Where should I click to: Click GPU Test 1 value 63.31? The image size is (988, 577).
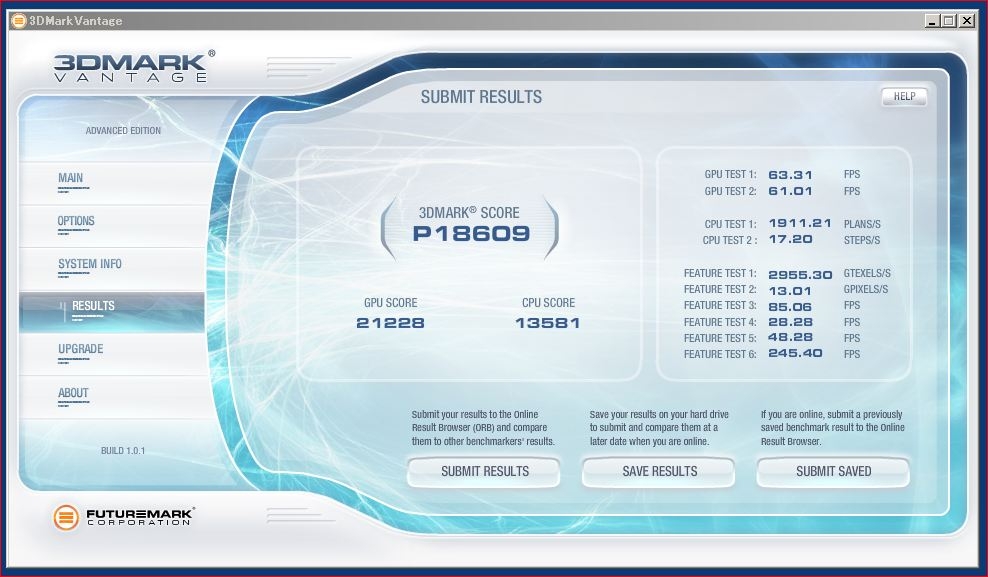790,175
